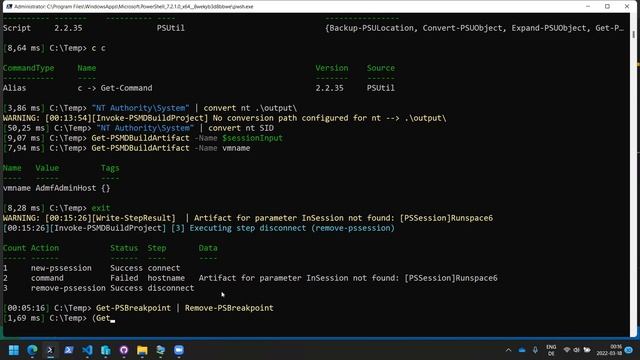Launch Microsoft Edge from taskbar

(x=32, y=350)
